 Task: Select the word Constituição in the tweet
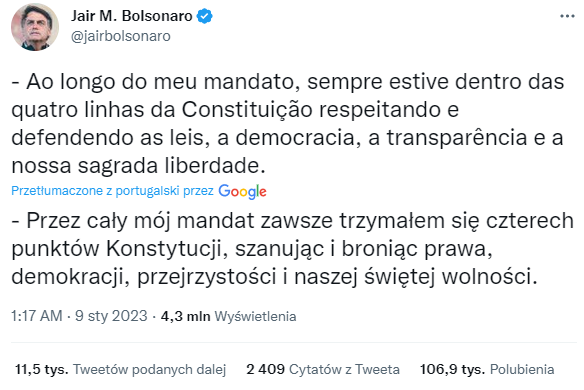[x=247, y=110]
